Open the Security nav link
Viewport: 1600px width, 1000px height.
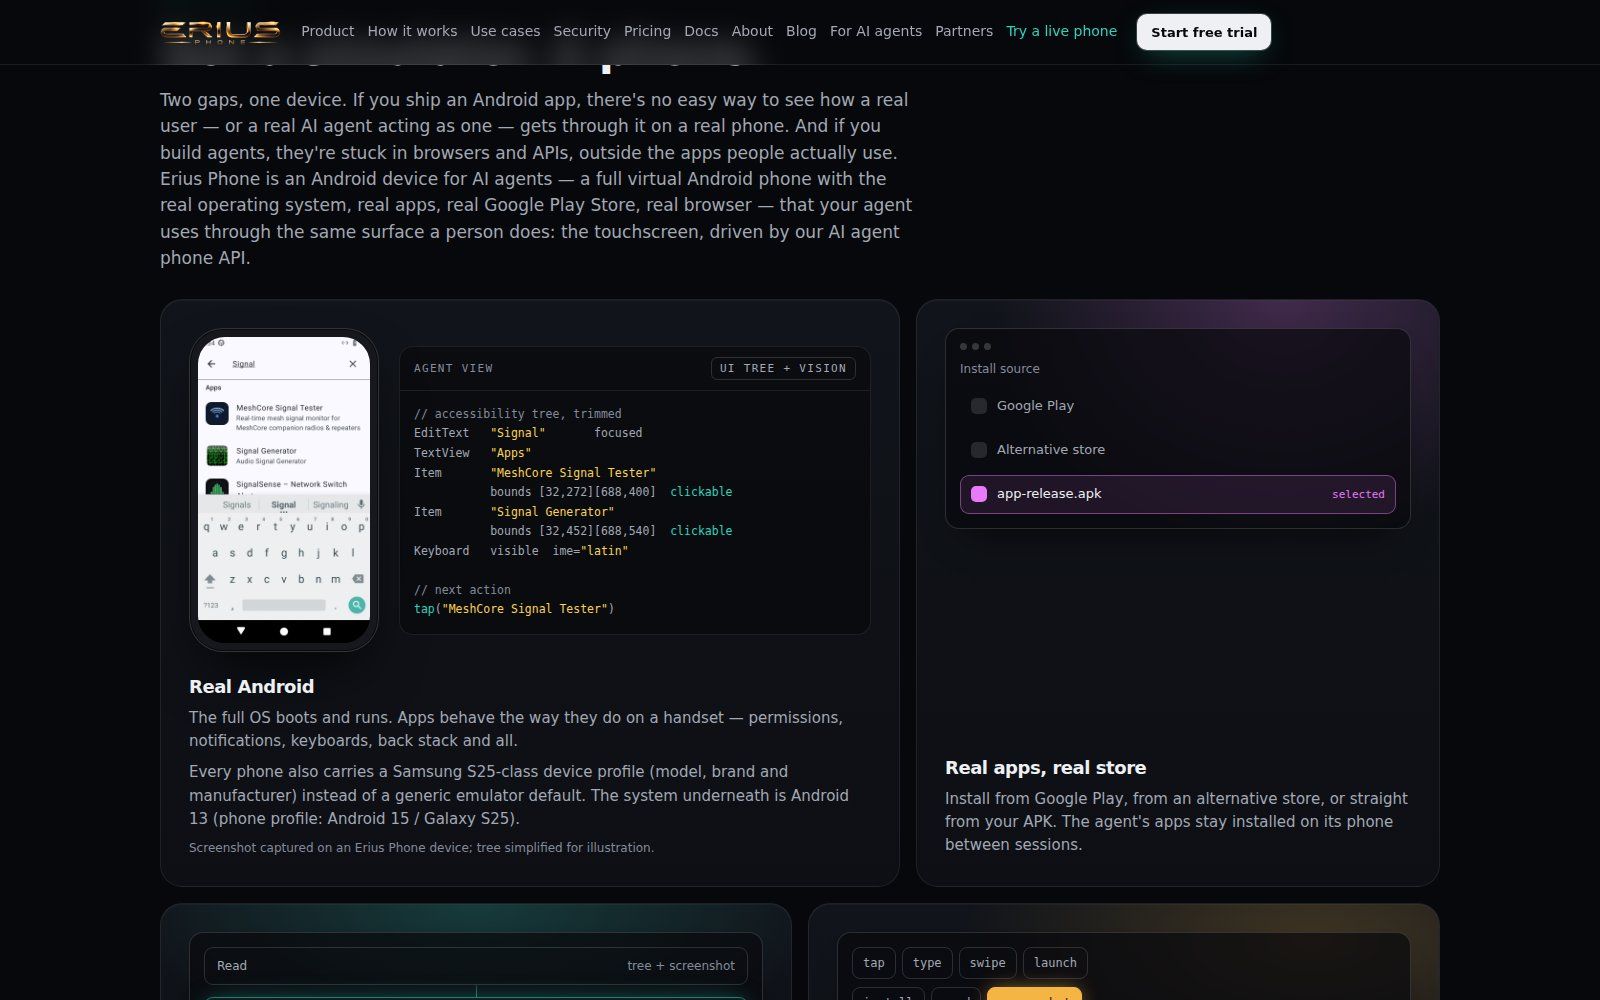coord(582,31)
